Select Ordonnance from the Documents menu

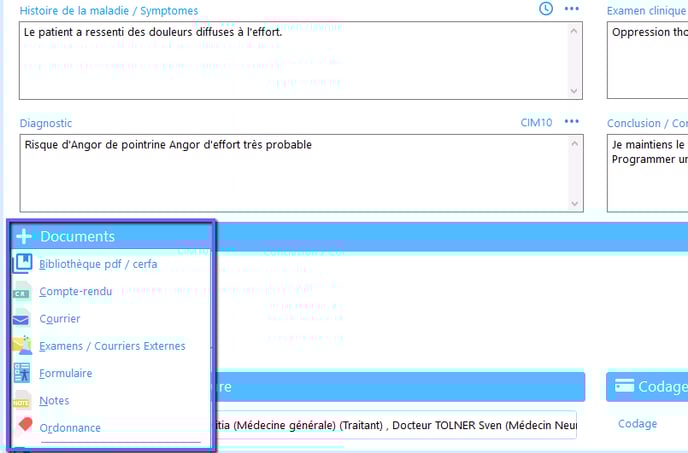pos(70,427)
